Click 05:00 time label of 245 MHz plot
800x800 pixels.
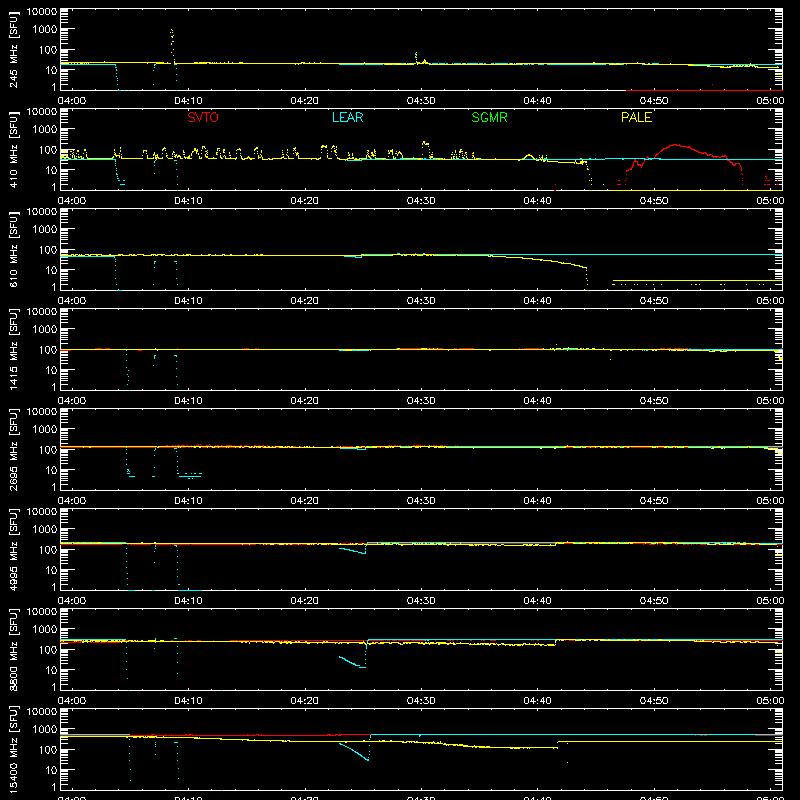pos(770,101)
